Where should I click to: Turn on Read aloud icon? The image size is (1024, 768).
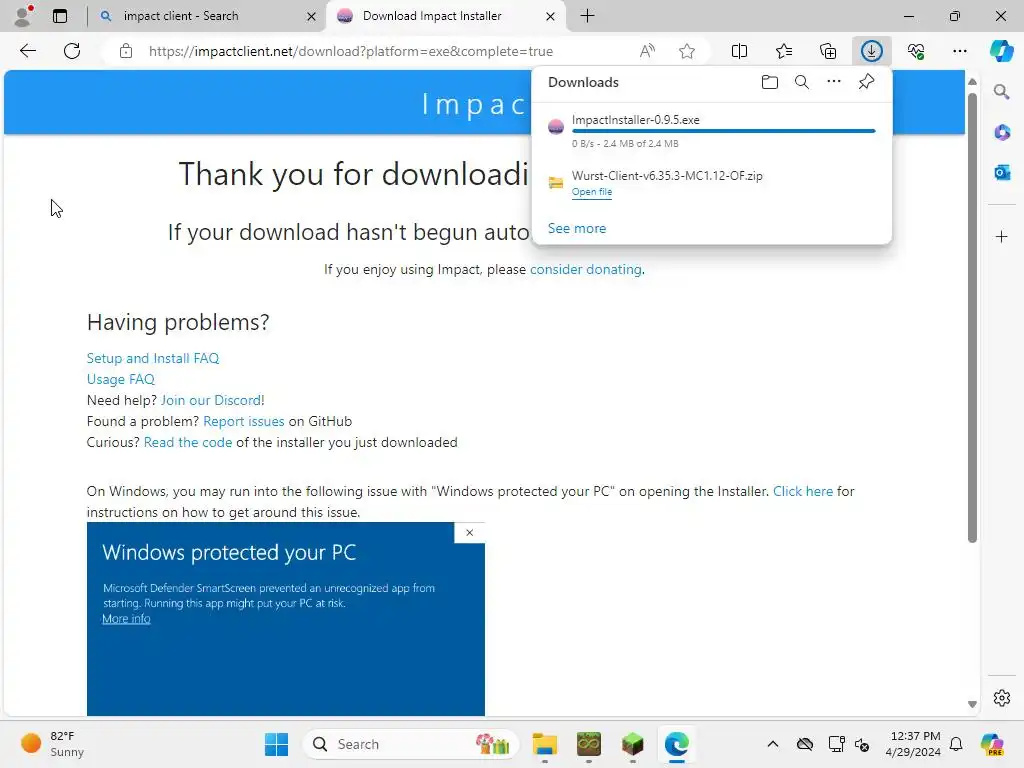click(647, 51)
